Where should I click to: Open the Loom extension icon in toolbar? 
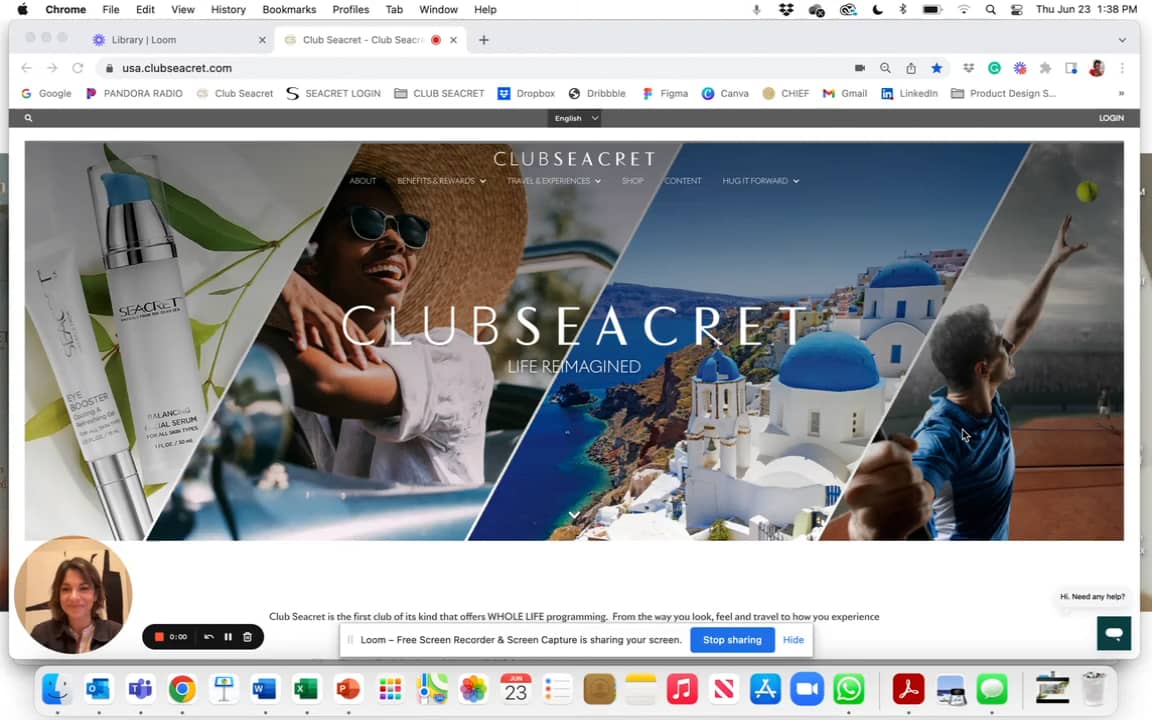point(1020,68)
